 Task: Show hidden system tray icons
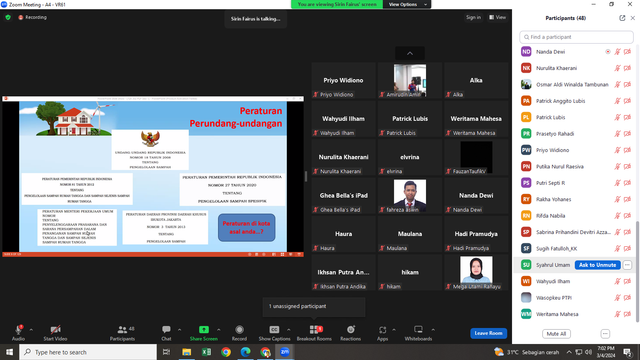click(569, 352)
